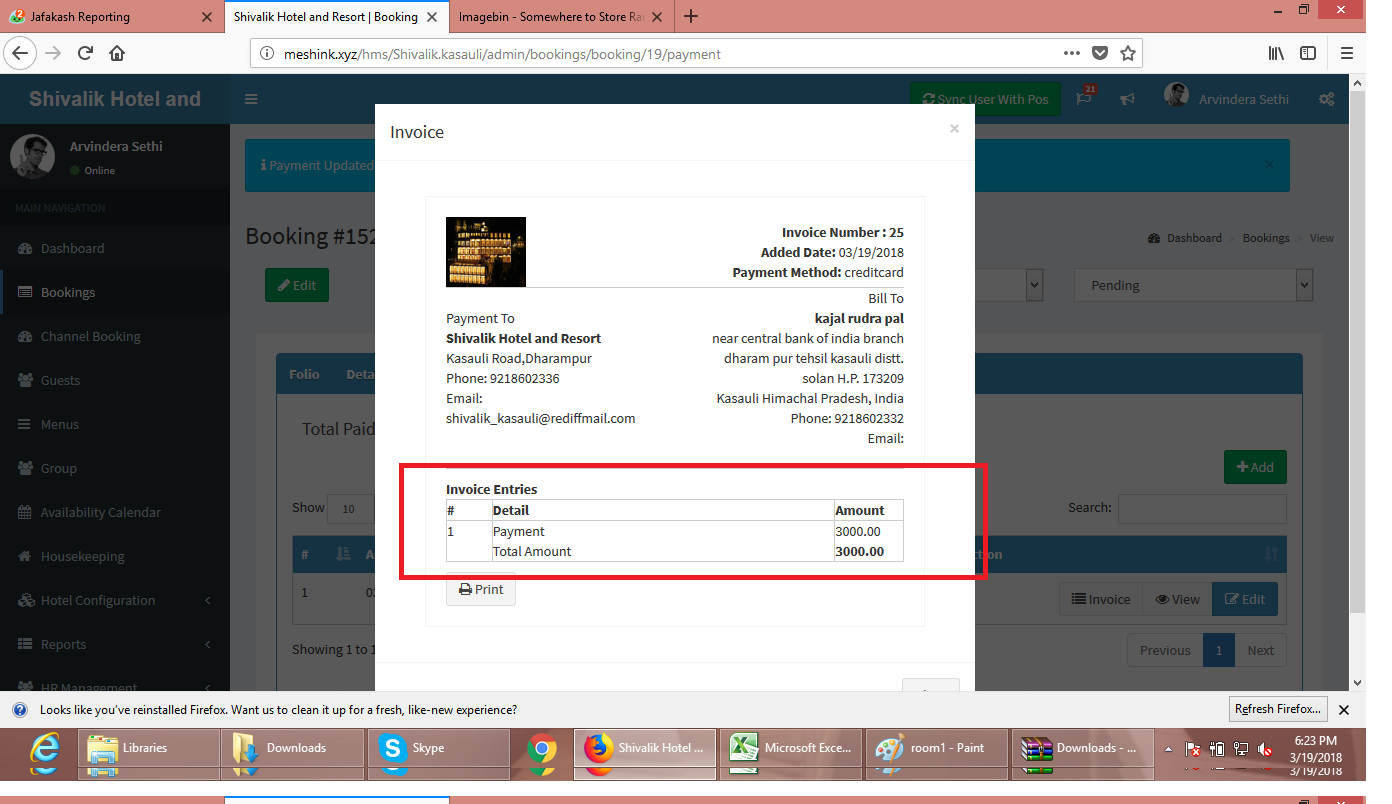Screen dimensions: 1392x804
Task: Edit booking with green Edit button
Action: coord(297,285)
